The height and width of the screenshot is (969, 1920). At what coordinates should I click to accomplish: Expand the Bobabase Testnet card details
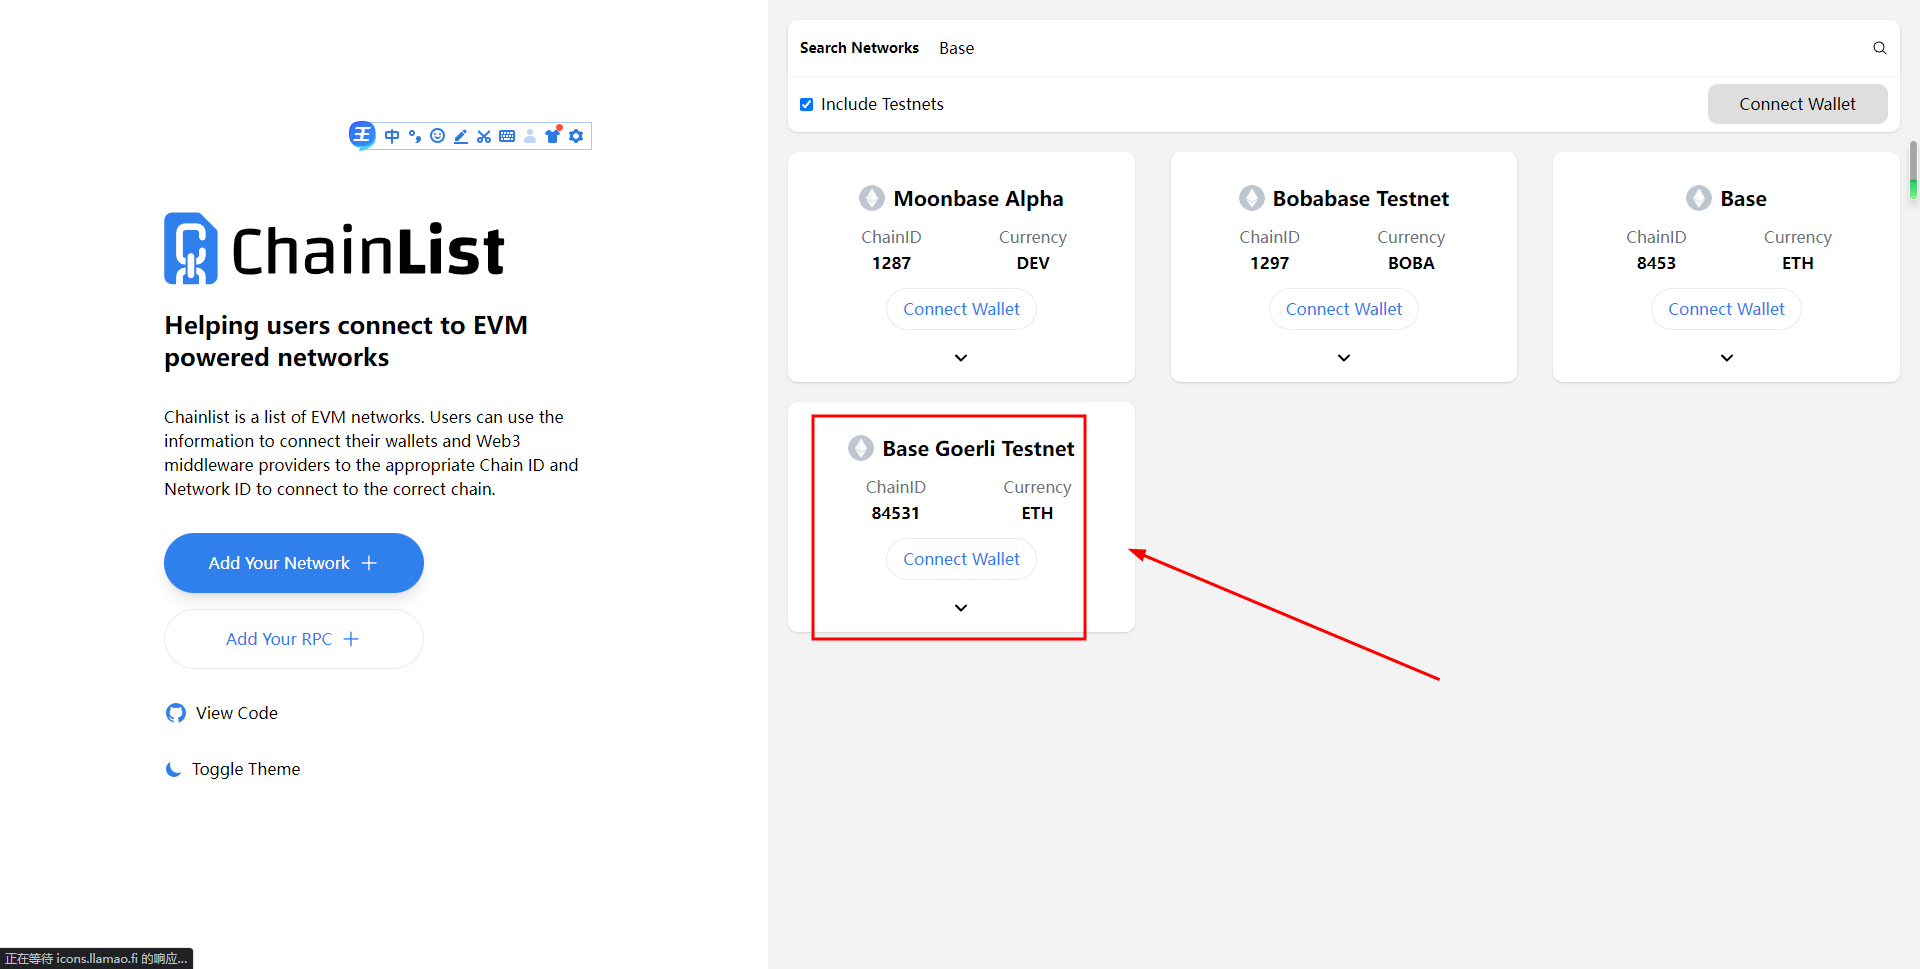tap(1344, 358)
